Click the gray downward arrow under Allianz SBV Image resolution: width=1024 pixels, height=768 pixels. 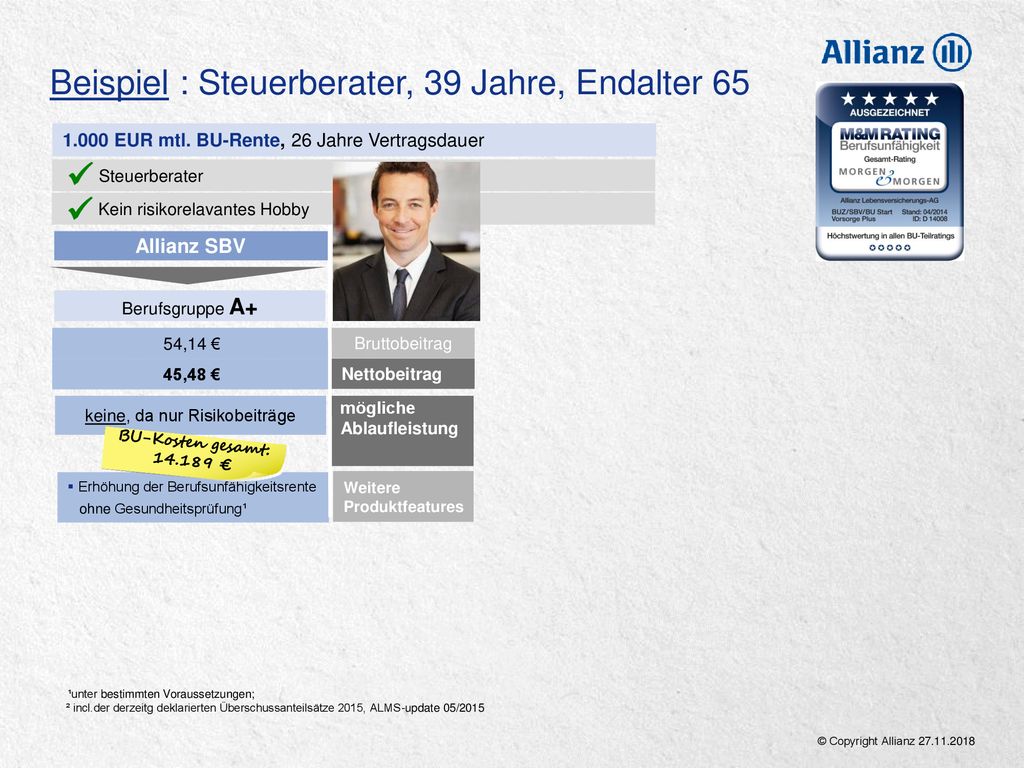[189, 274]
